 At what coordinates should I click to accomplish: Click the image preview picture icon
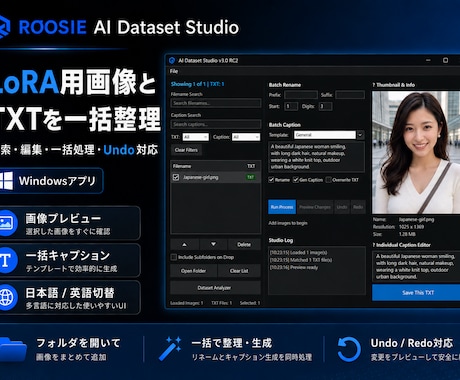point(7,223)
